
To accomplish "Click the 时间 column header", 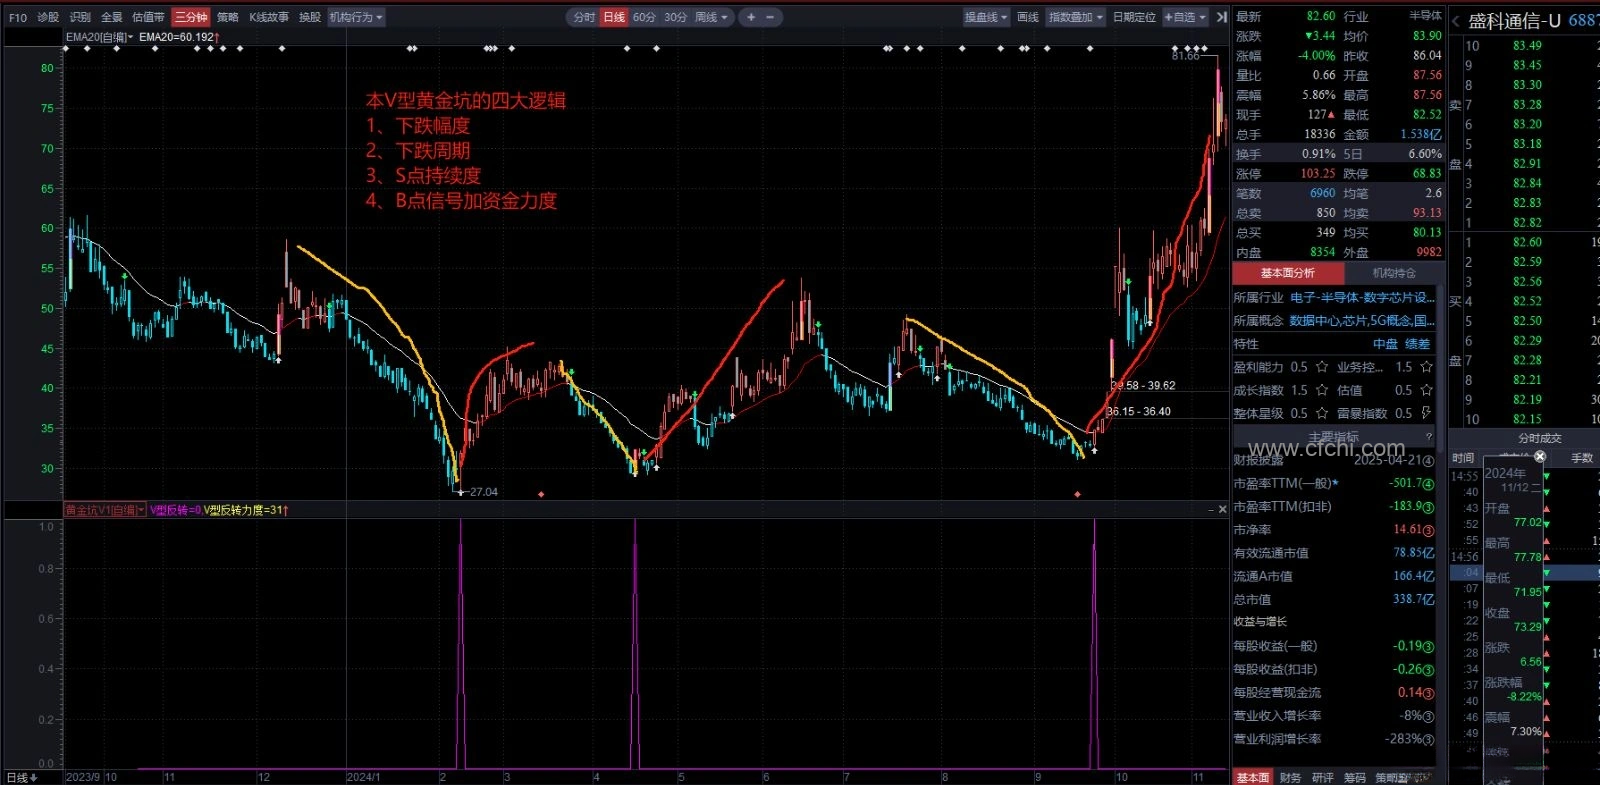I will coord(1462,458).
